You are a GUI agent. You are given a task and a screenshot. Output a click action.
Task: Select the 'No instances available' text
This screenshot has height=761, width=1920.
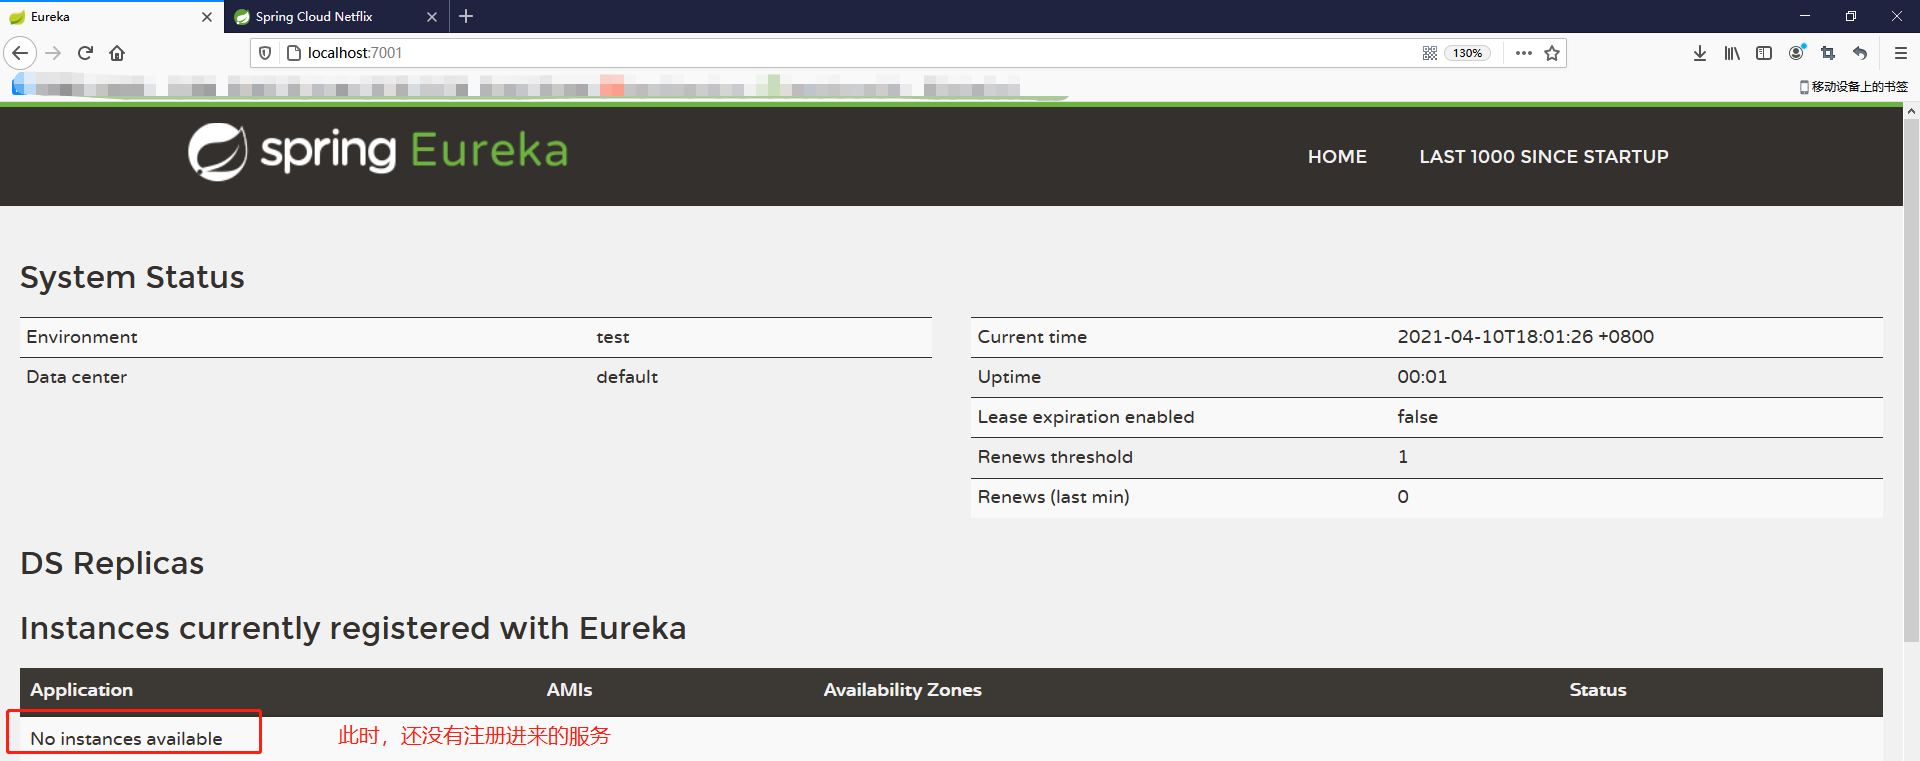[x=126, y=739]
